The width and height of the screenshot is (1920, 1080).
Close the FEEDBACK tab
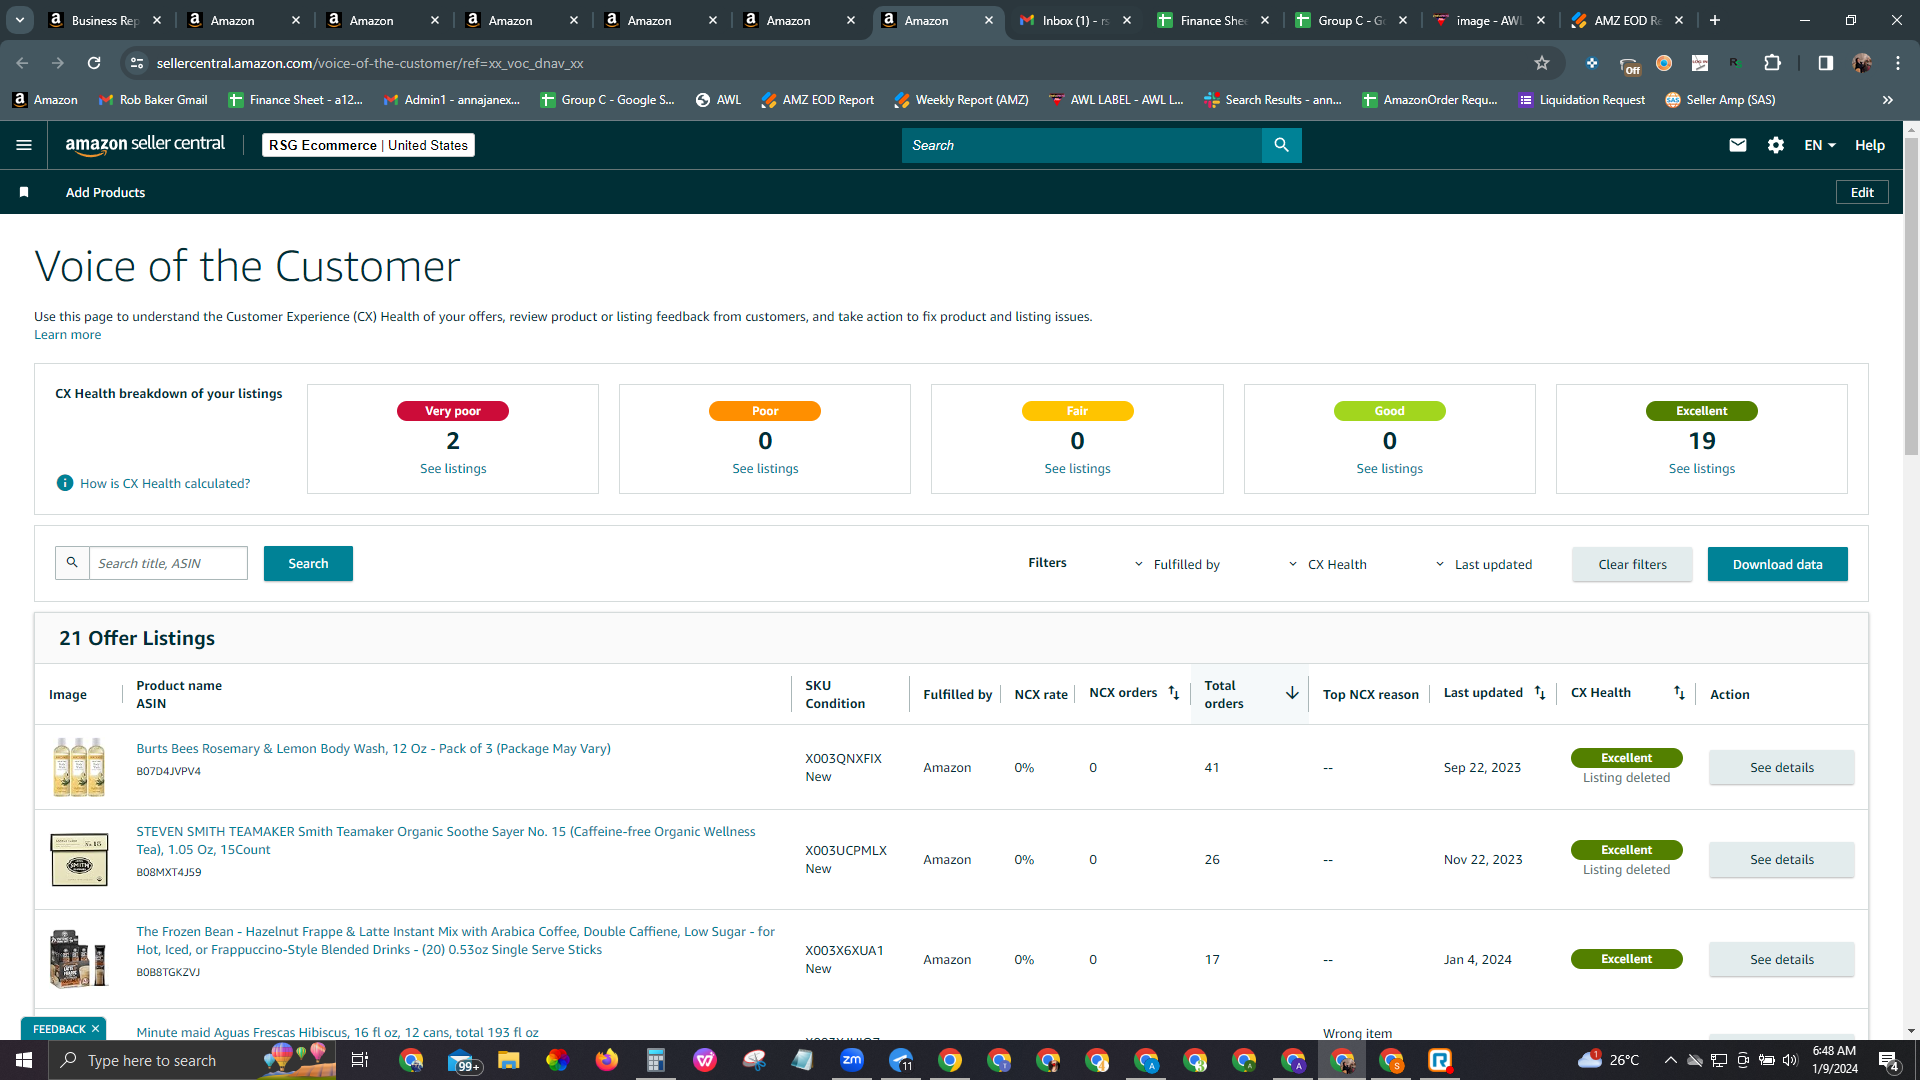click(x=96, y=1029)
